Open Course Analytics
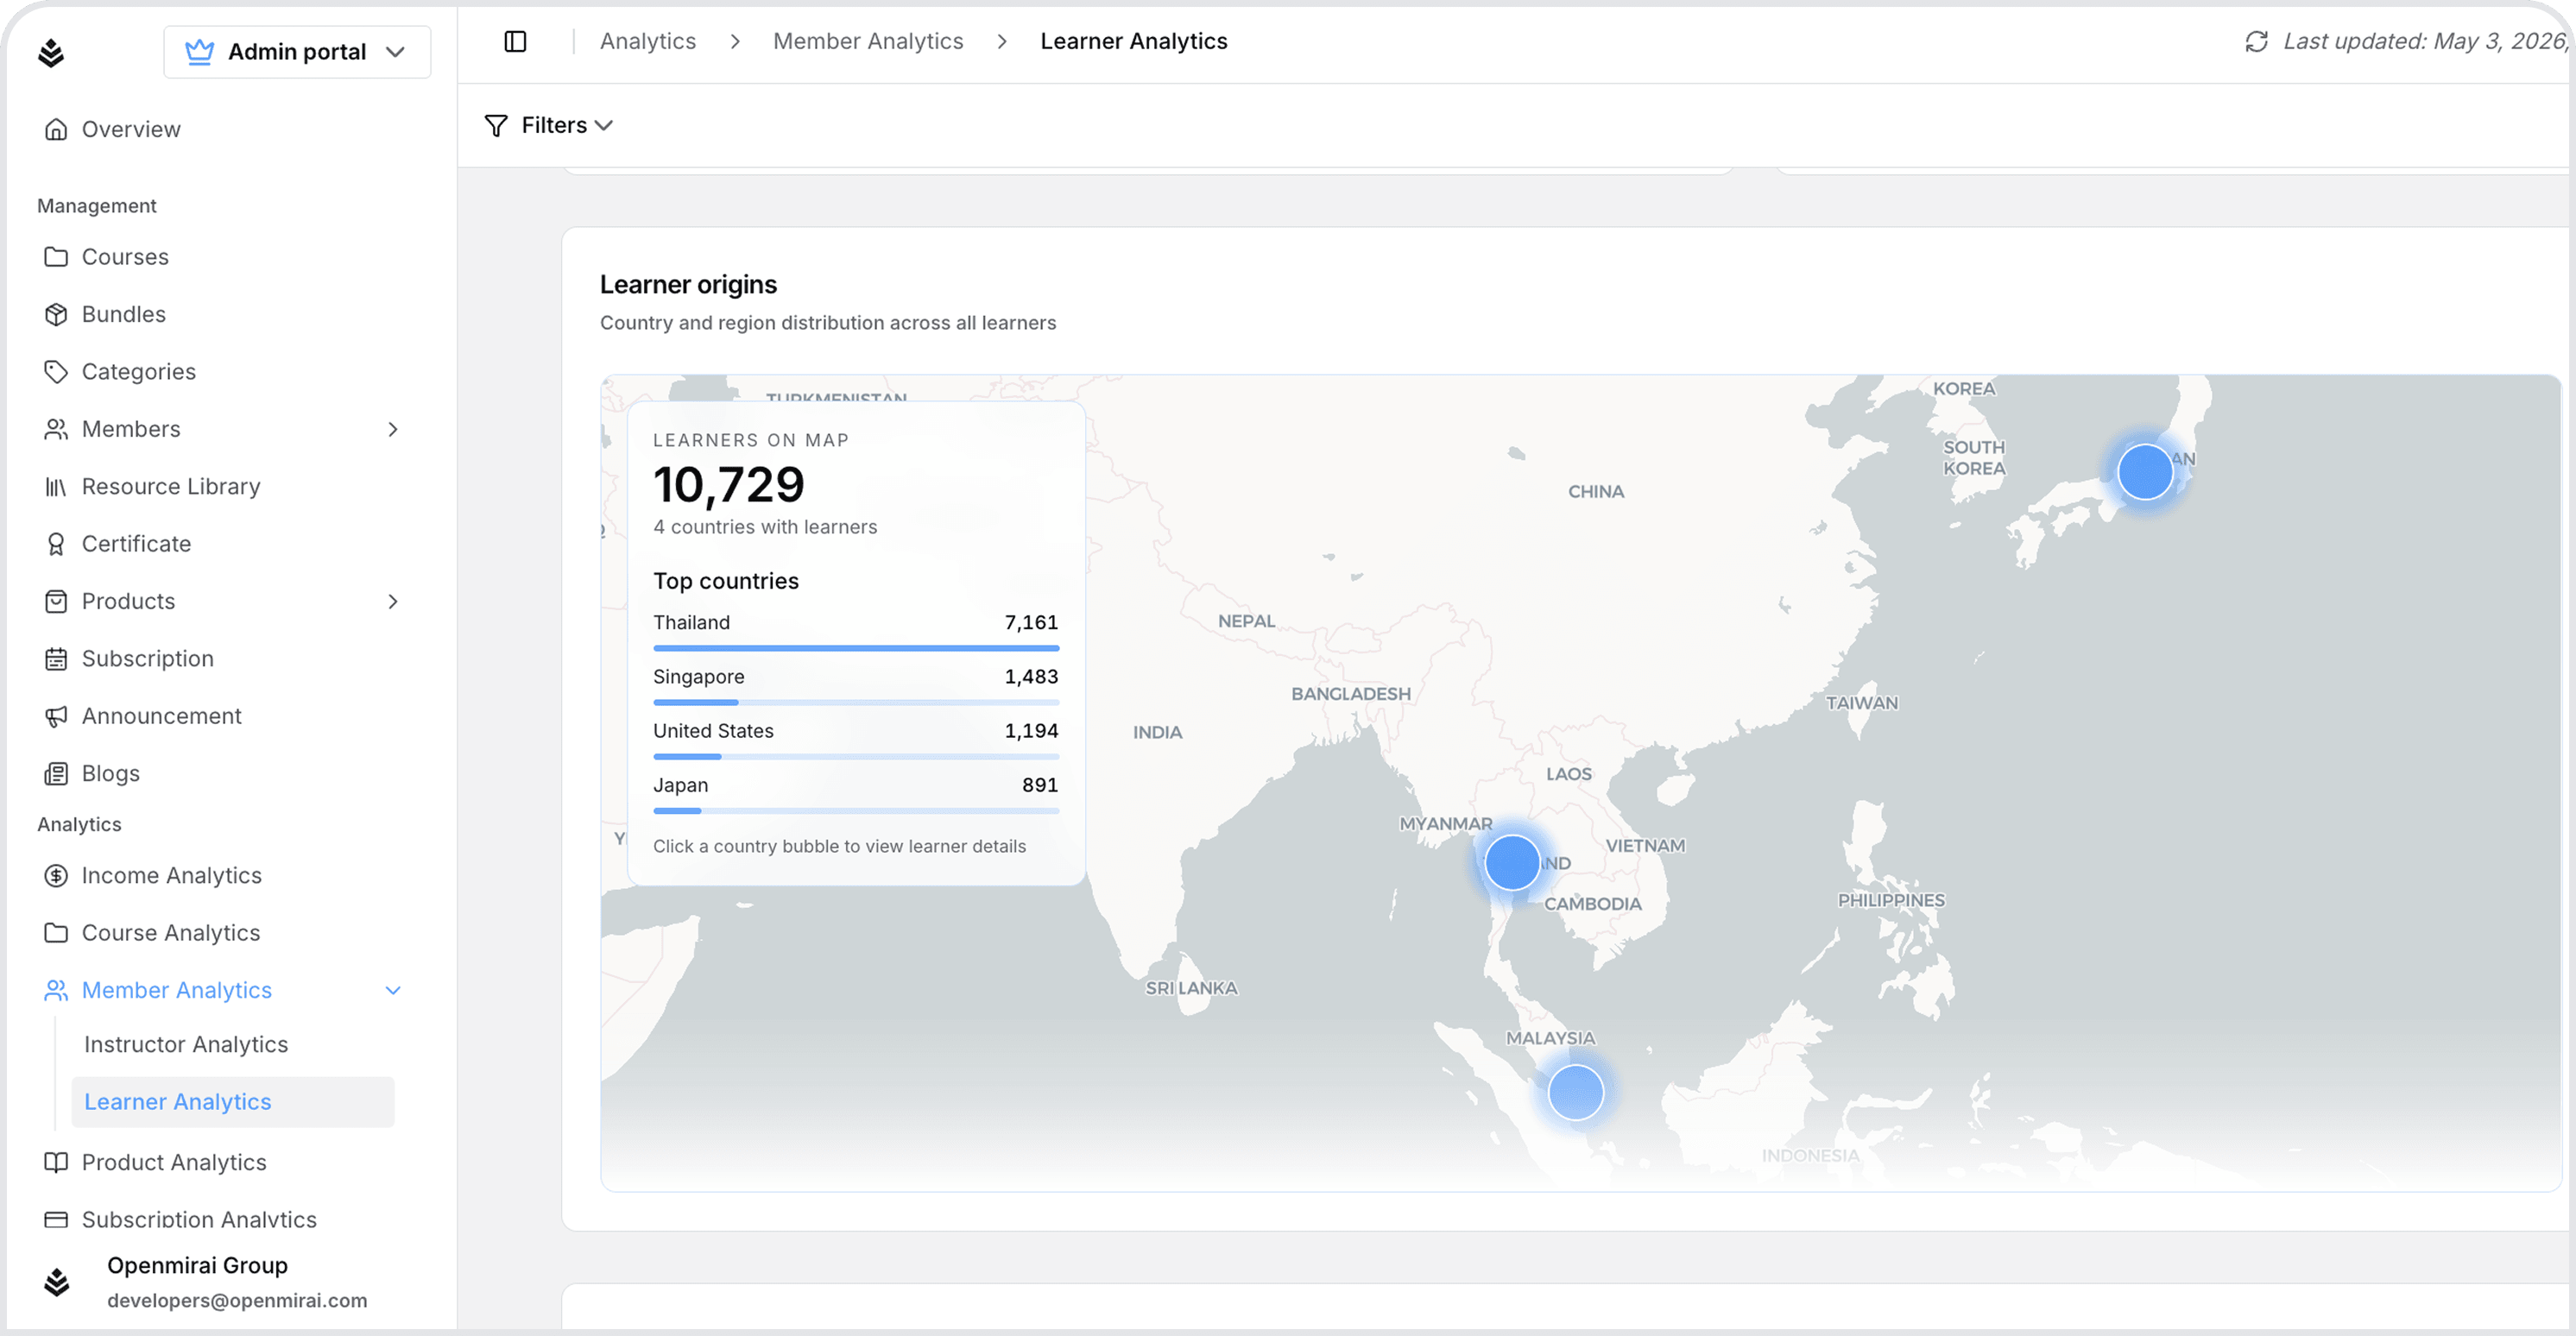 click(x=171, y=933)
